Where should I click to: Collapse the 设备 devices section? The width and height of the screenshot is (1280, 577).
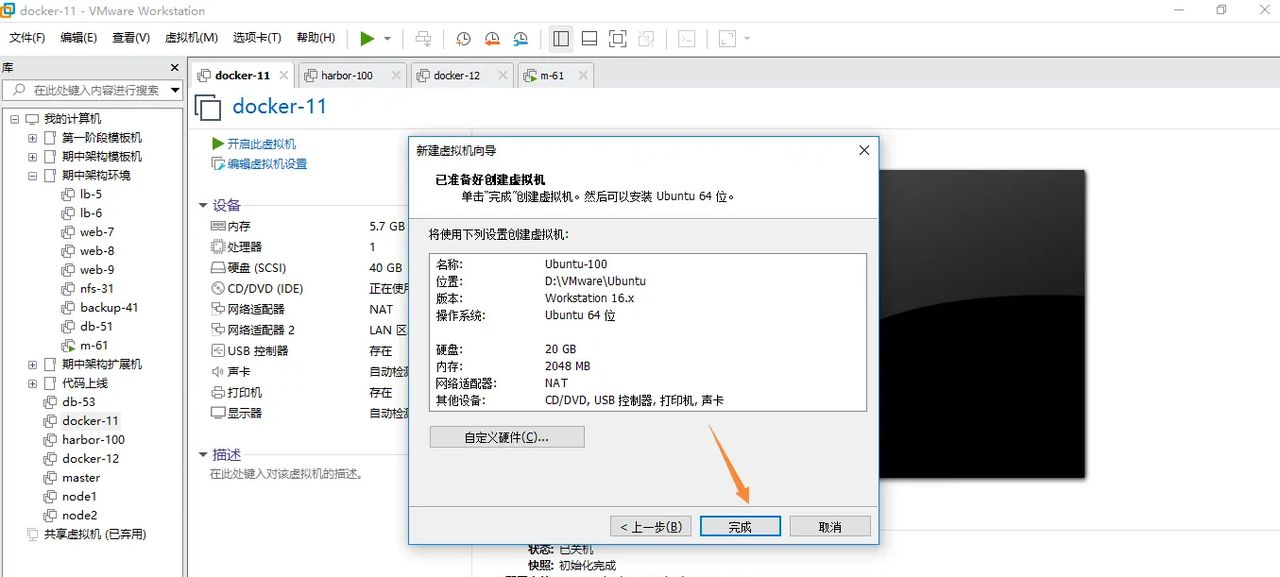[x=204, y=204]
